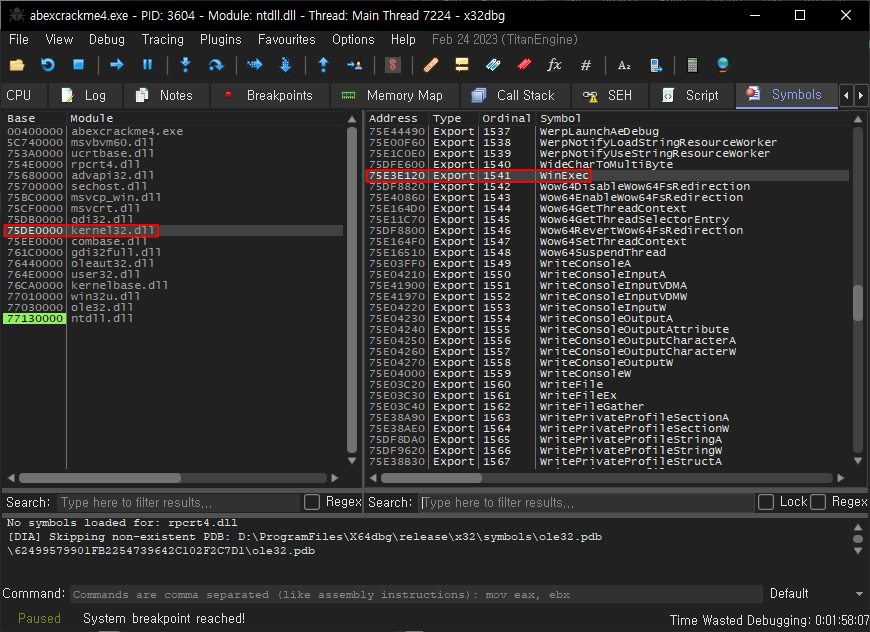Sort symbols by Address column header
This screenshot has width=870, height=632.
(396, 118)
